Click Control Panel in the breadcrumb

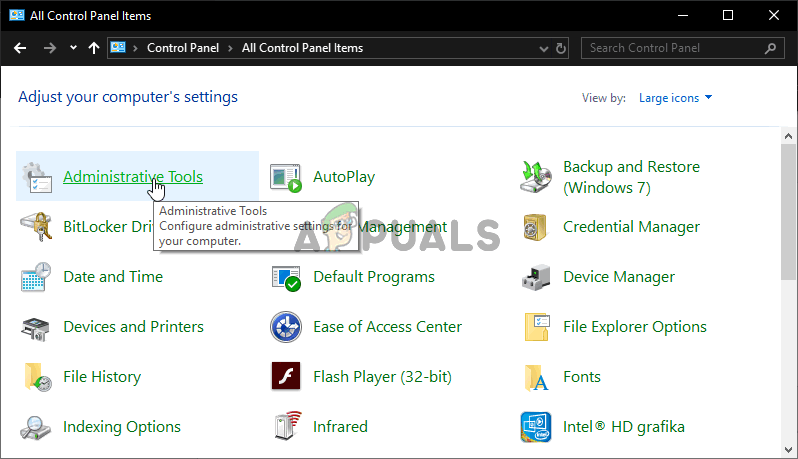[x=183, y=48]
